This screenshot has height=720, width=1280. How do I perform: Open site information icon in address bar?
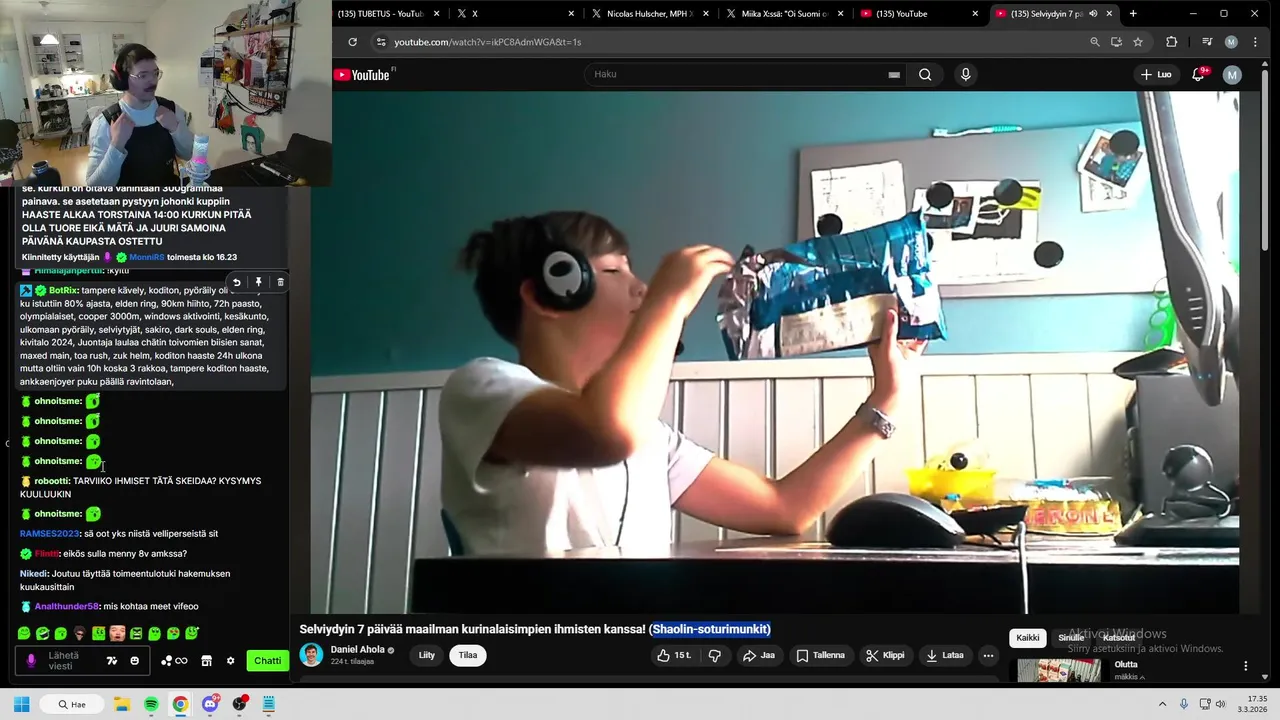[379, 42]
